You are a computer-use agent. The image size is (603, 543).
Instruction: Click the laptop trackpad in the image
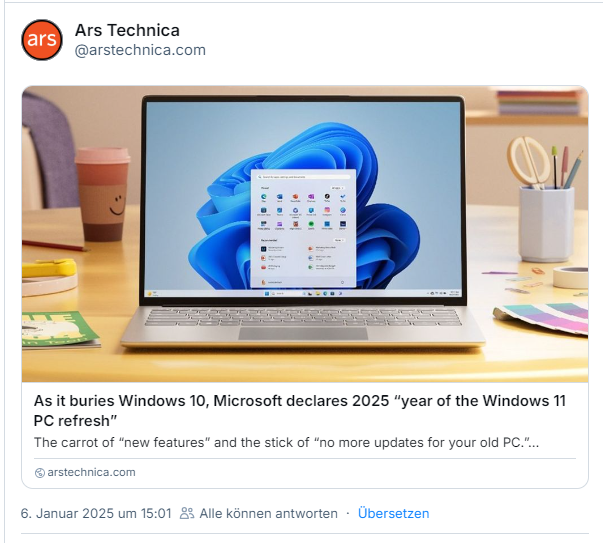[x=303, y=333]
